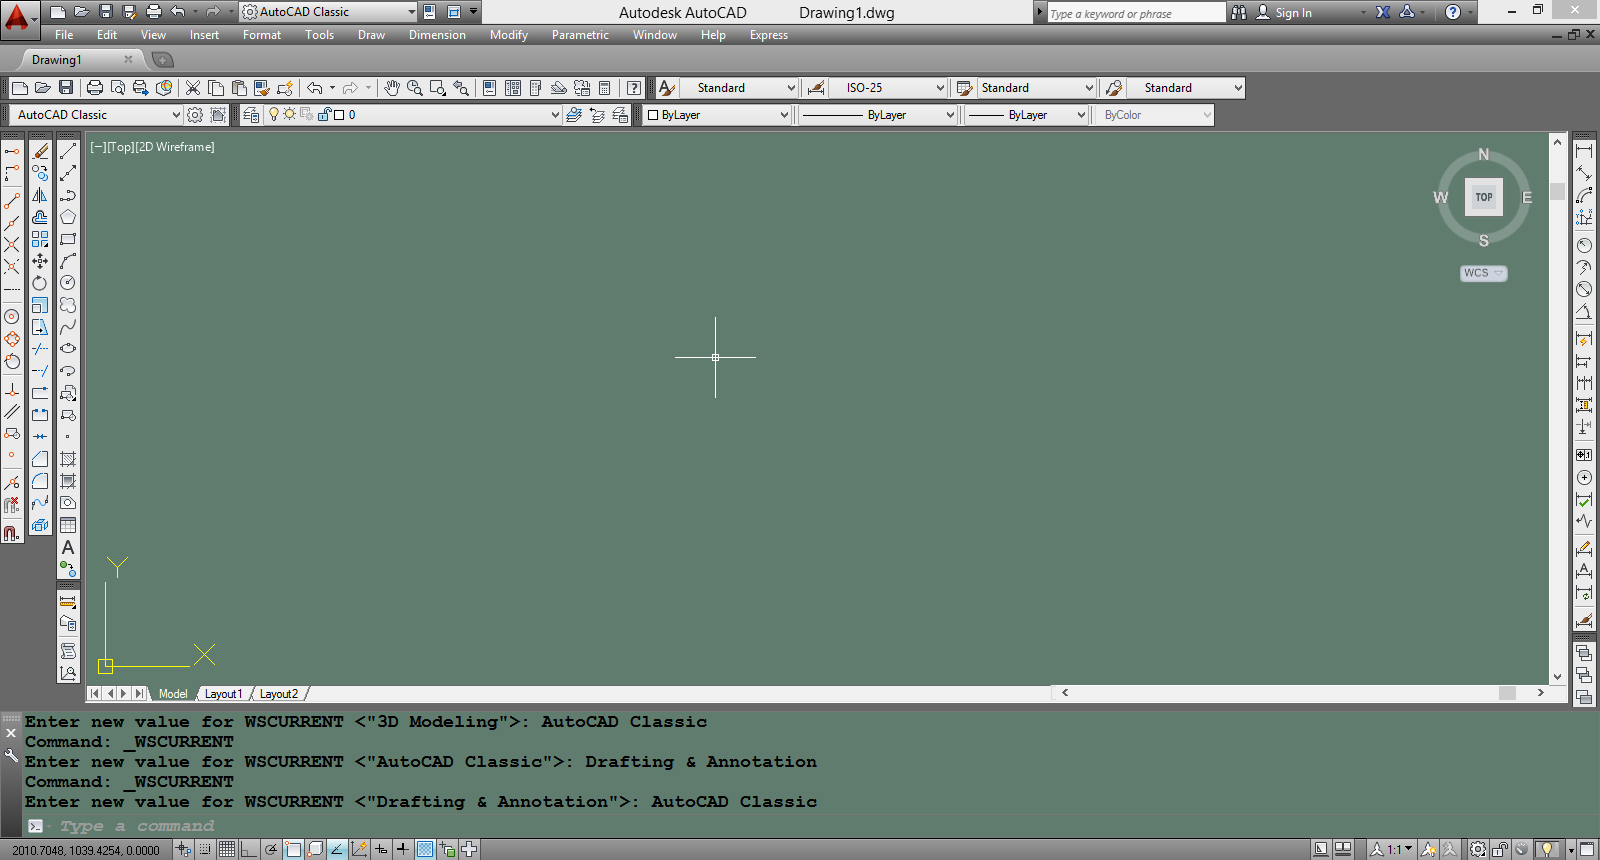Screen dimensions: 1600x860
Task: Select Snap to Endpoint object snap
Action: pos(12,201)
